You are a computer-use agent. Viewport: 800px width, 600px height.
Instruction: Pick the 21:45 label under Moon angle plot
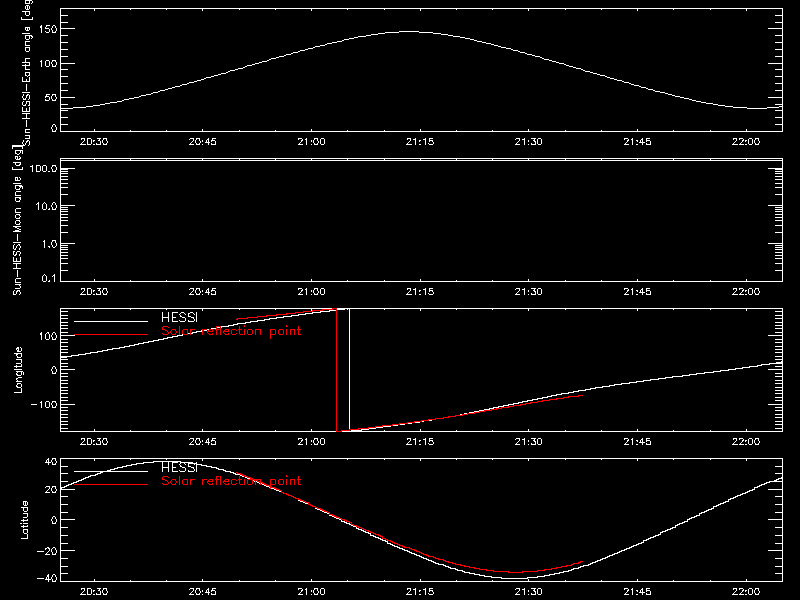pos(637,292)
